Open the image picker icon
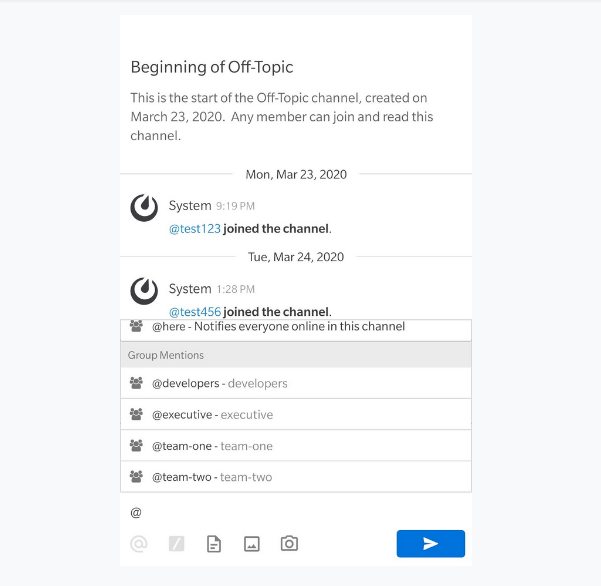 [x=251, y=543]
